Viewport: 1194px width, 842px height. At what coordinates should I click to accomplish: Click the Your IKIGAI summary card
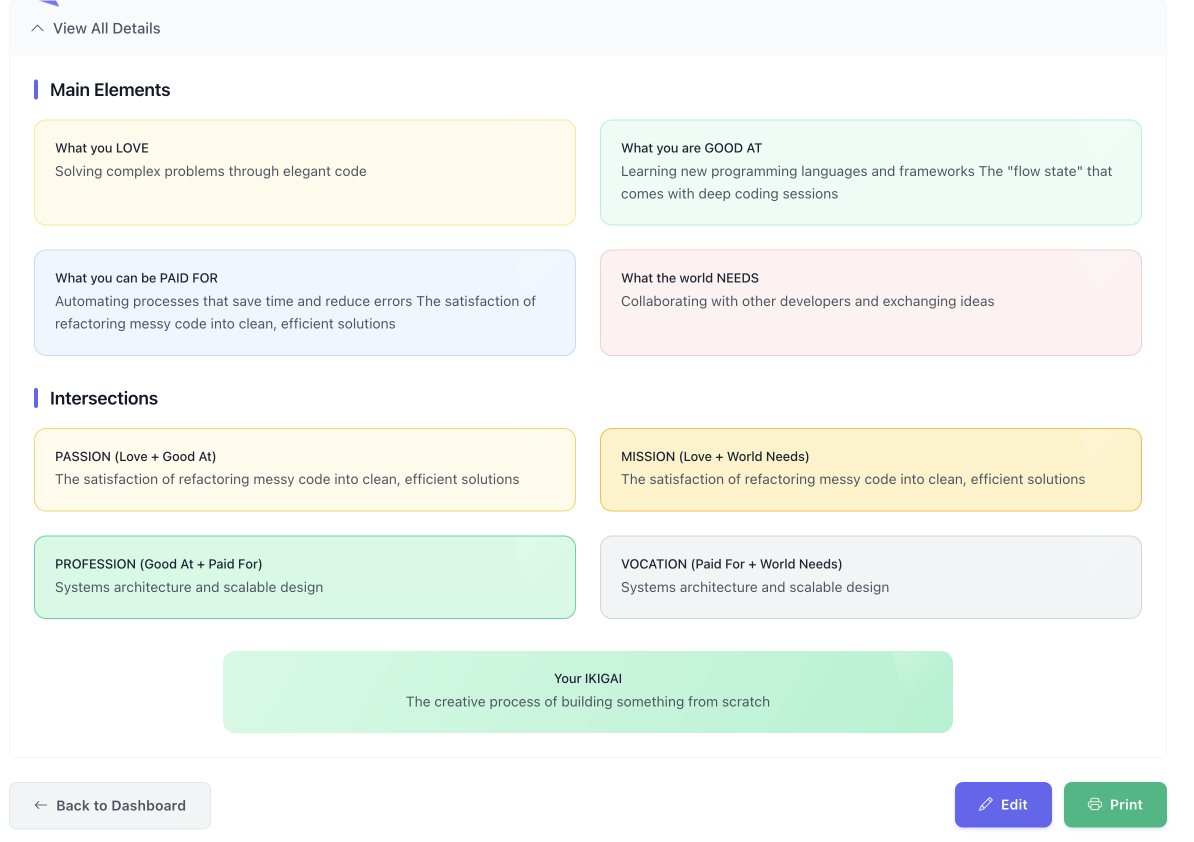click(587, 691)
